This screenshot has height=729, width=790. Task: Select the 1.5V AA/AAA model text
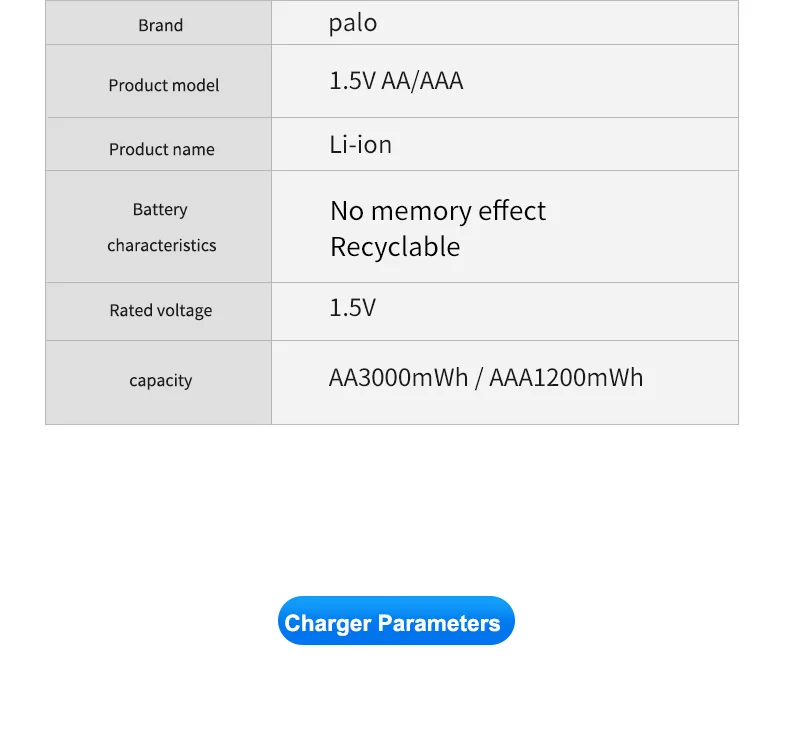[396, 81]
